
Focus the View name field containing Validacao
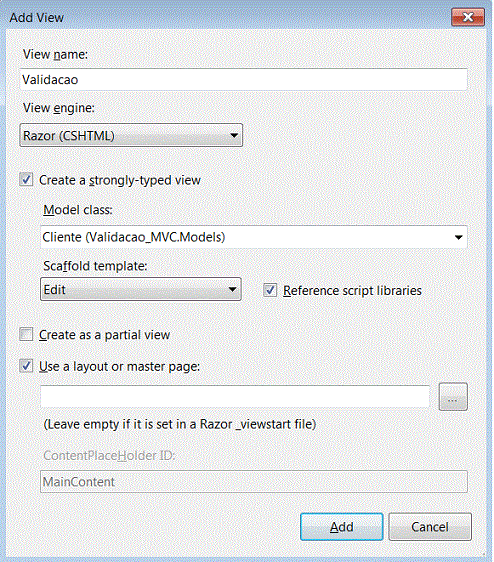coord(243,80)
